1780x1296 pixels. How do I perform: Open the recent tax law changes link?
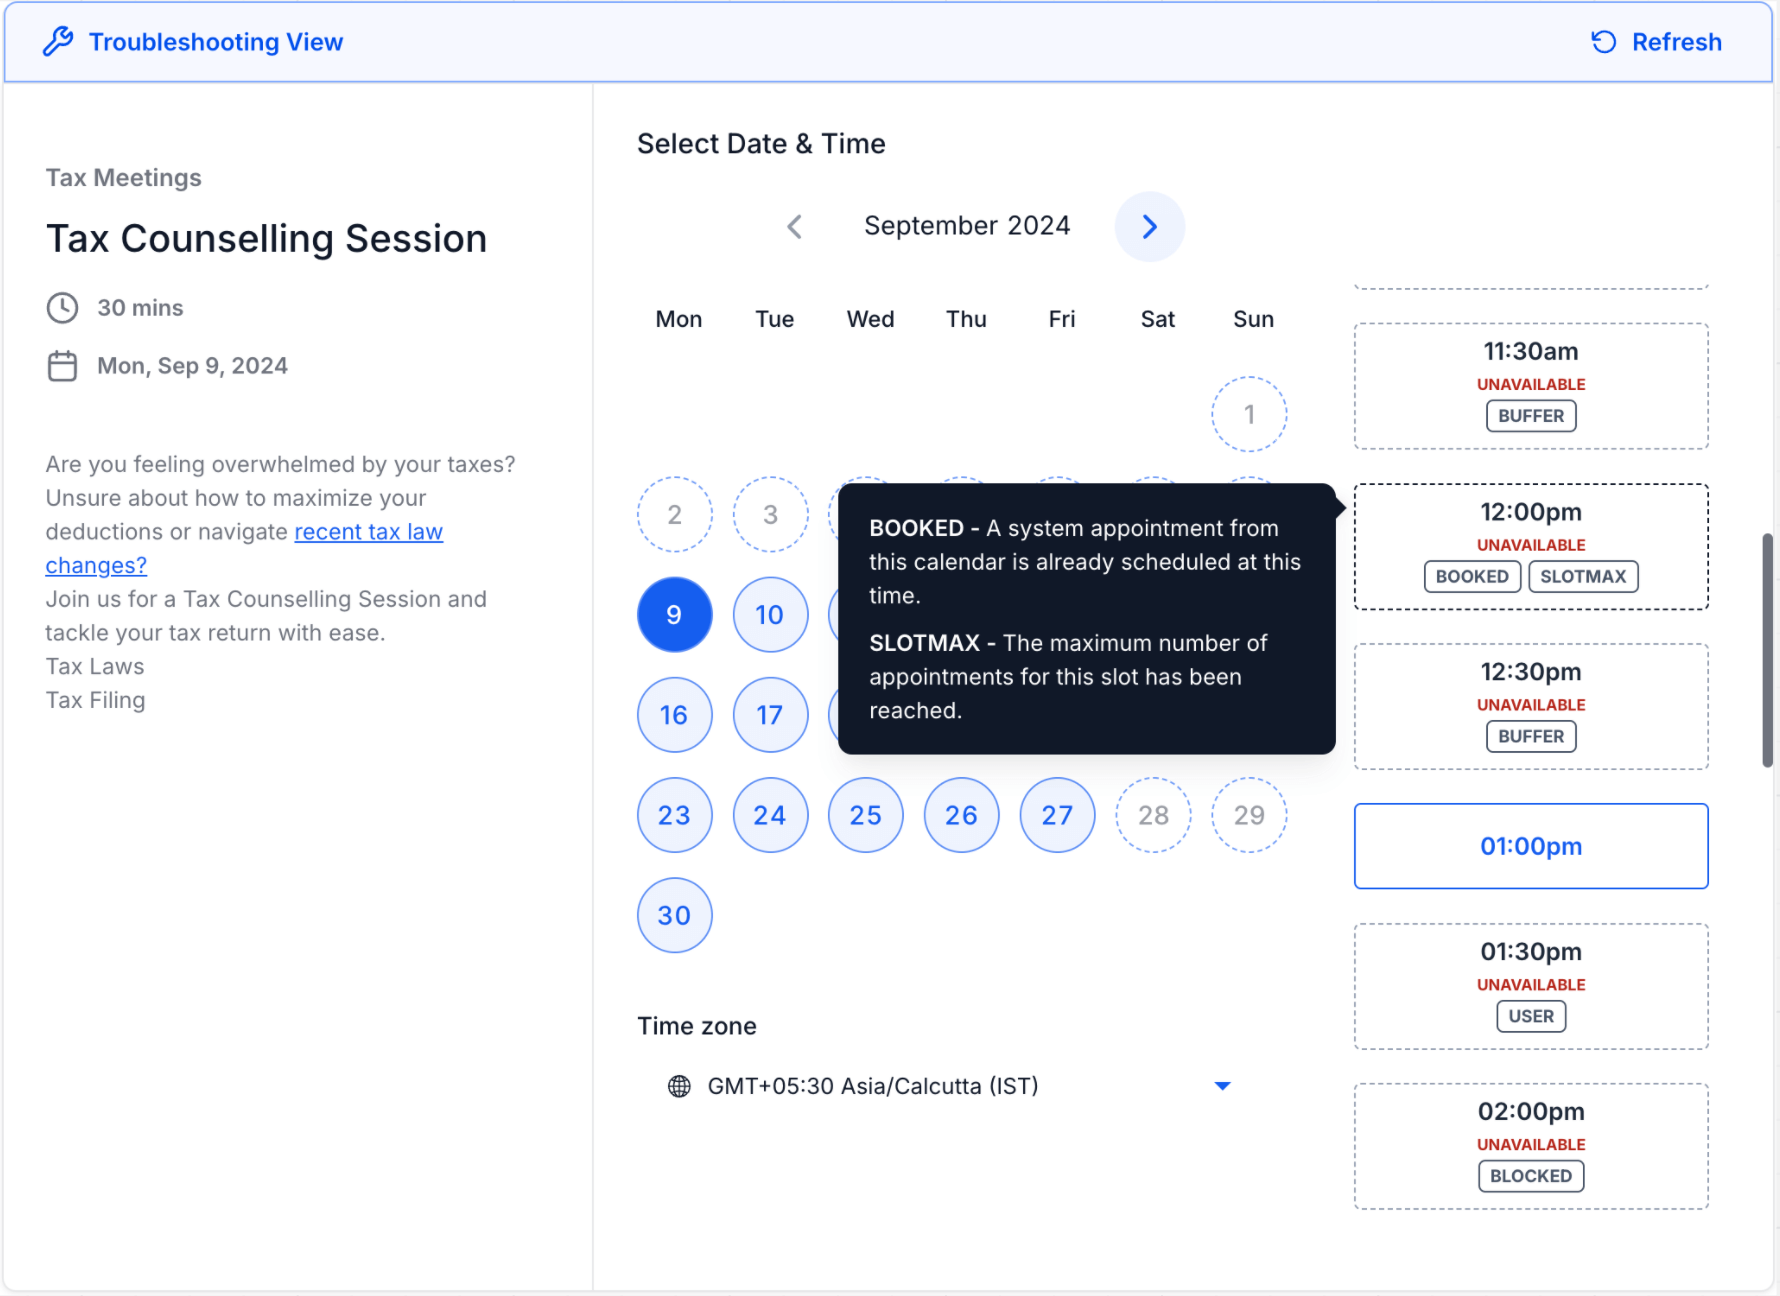(x=244, y=549)
